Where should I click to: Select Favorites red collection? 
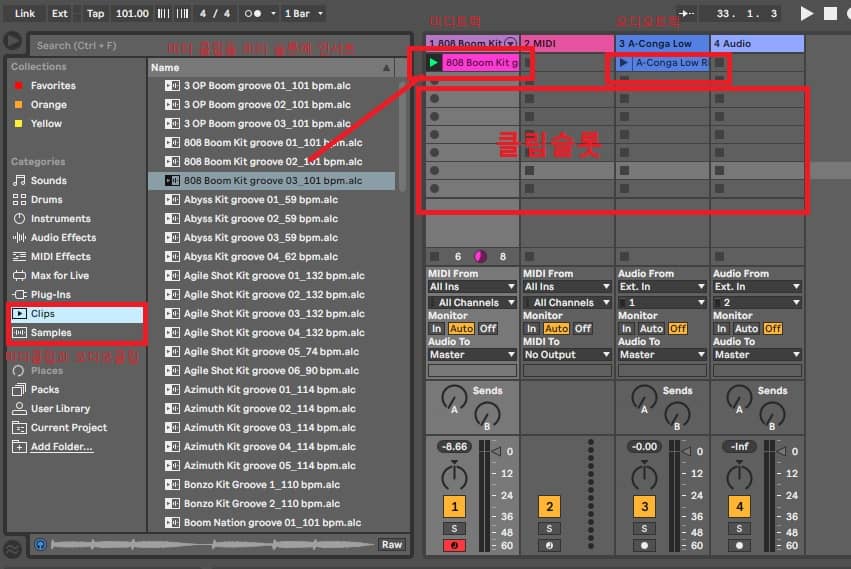pyautogui.click(x=53, y=86)
